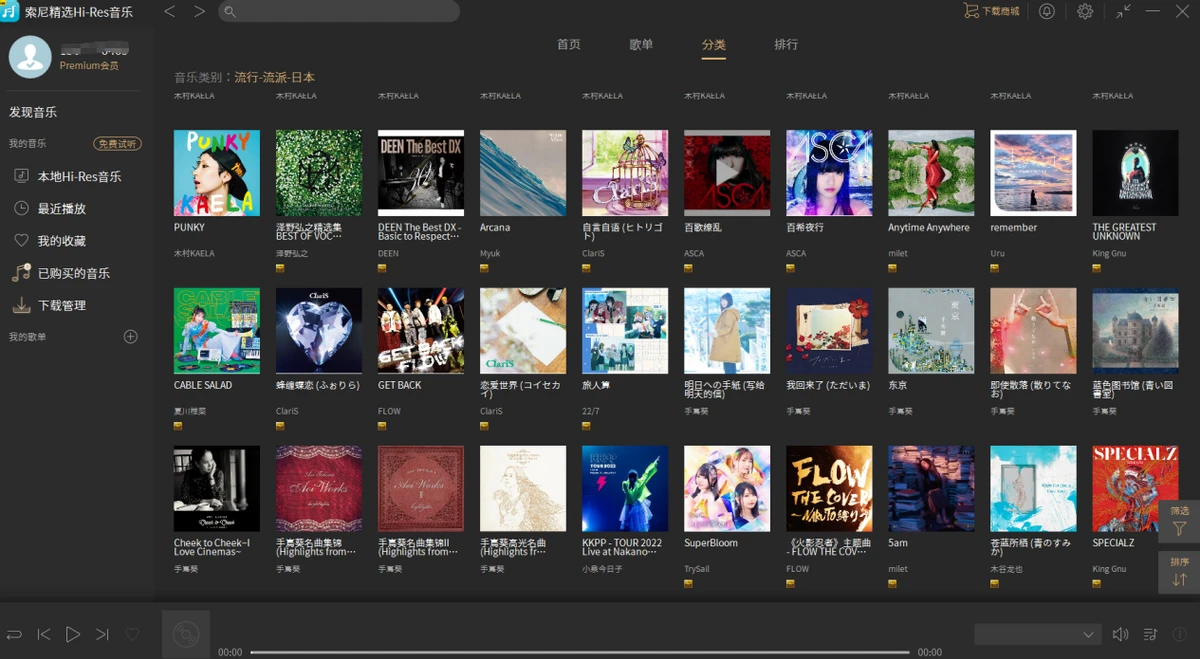
Task: Switch to the 排行 tab
Action: coord(786,45)
